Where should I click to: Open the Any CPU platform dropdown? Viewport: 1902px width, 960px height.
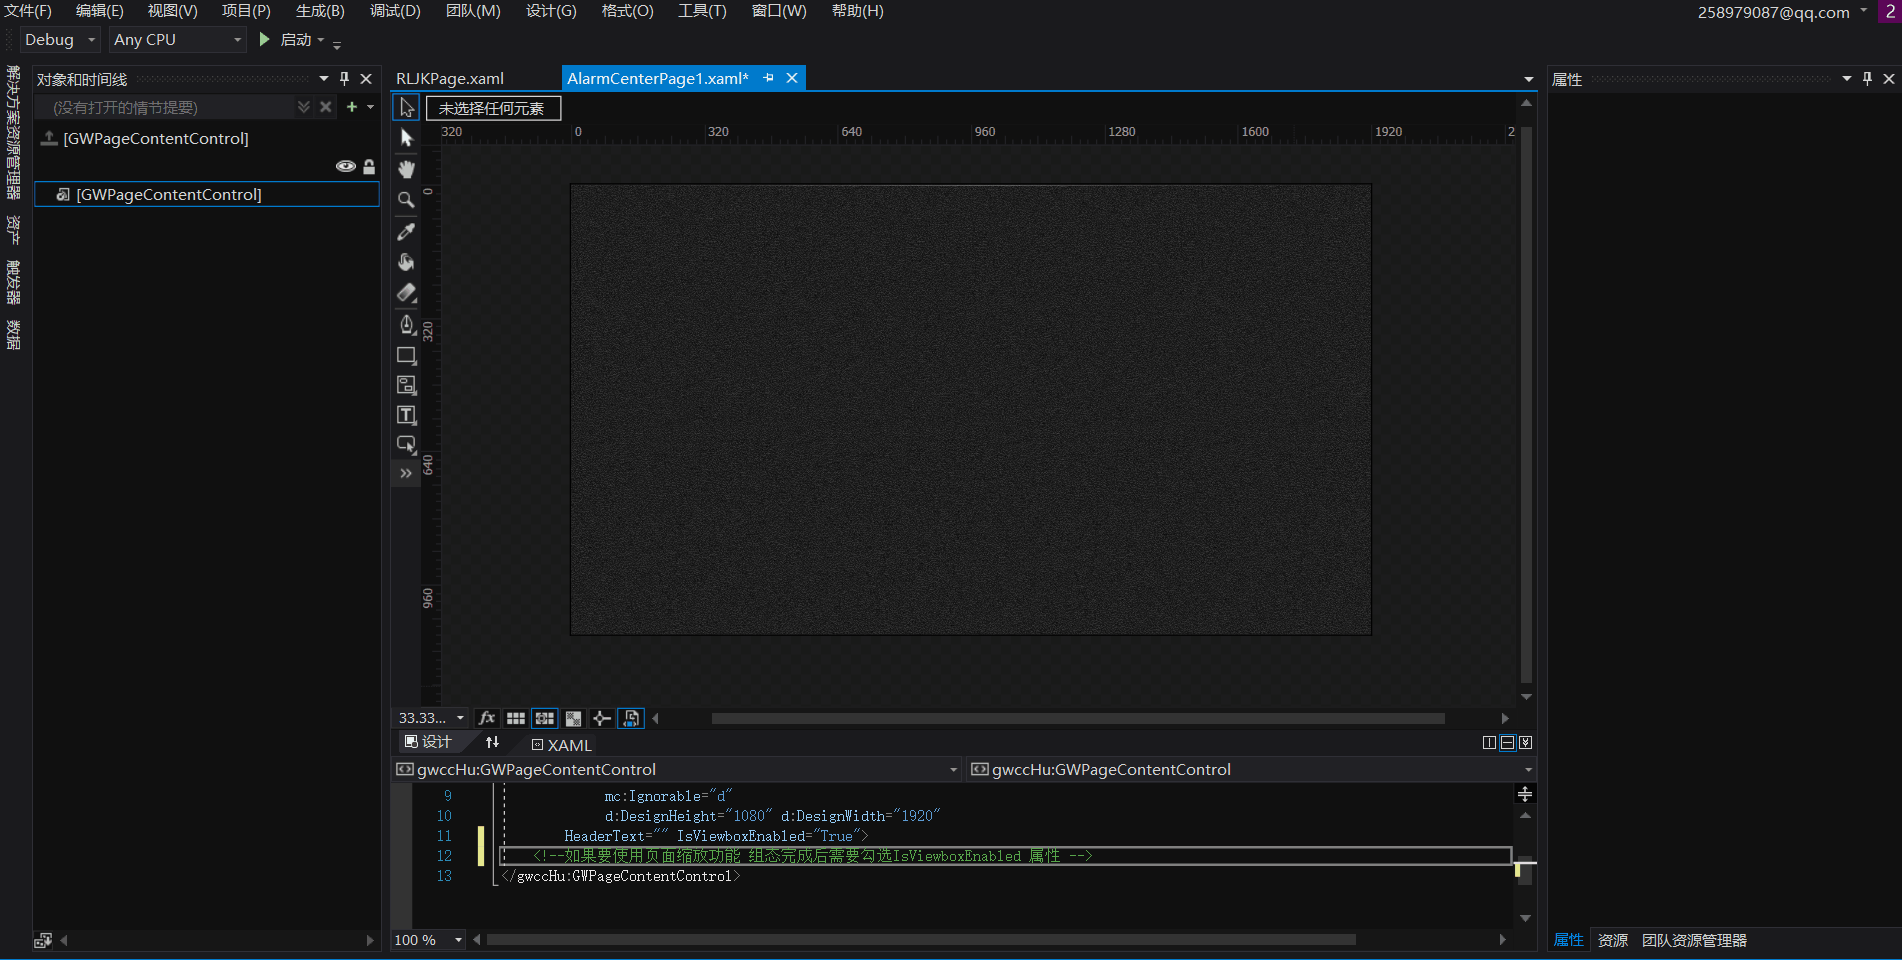tap(177, 40)
